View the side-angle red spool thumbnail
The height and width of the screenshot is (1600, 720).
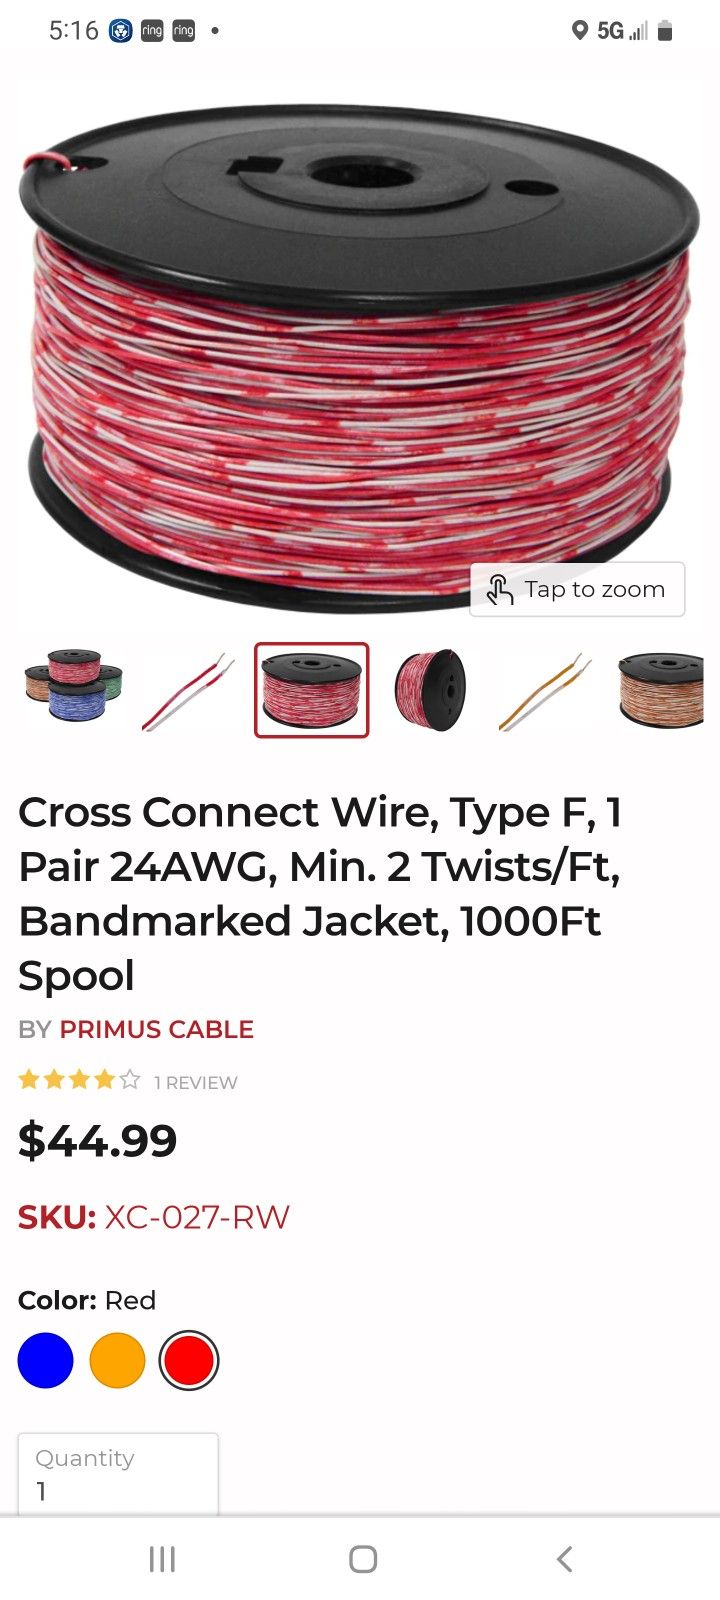(430, 690)
